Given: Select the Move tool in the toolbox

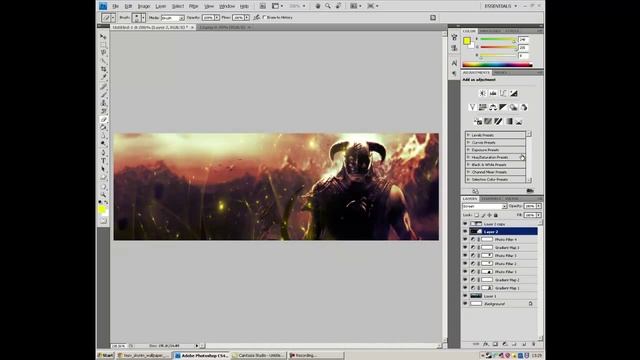Looking at the screenshot, I should pos(103,37).
